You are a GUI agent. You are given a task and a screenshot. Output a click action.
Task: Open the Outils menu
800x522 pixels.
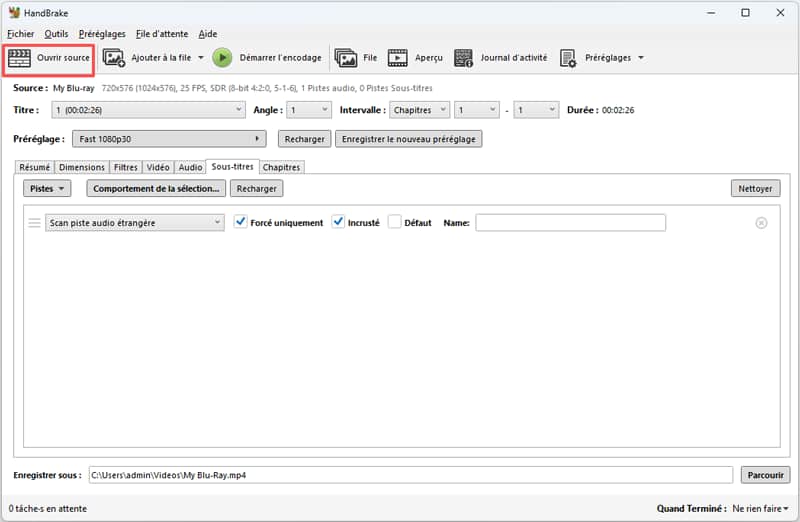[x=56, y=34]
